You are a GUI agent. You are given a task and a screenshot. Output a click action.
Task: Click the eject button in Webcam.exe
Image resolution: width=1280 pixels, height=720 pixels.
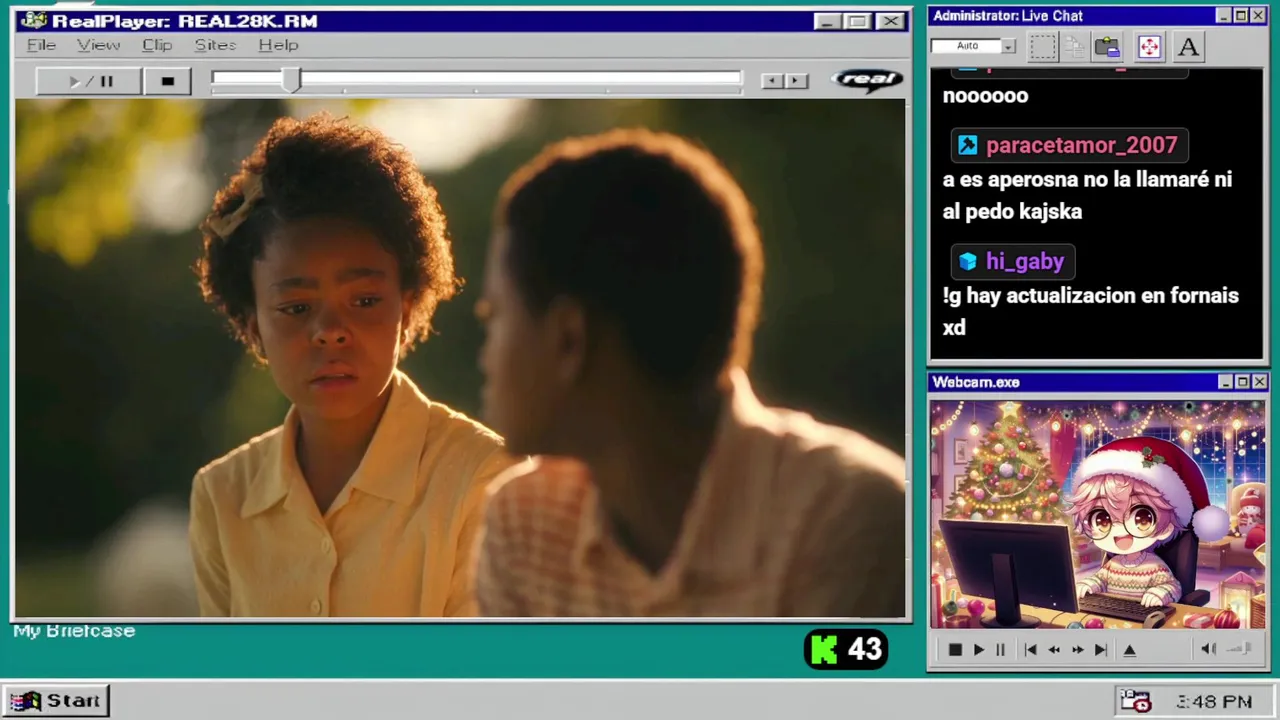pyautogui.click(x=1130, y=650)
